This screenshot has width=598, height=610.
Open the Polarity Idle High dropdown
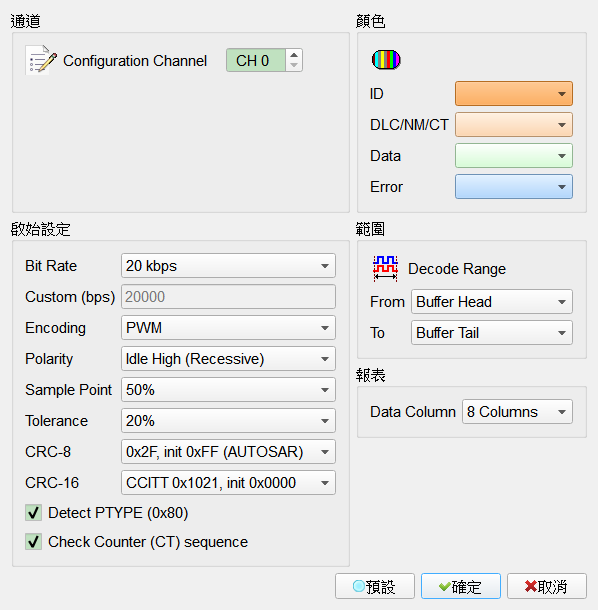[x=228, y=359]
